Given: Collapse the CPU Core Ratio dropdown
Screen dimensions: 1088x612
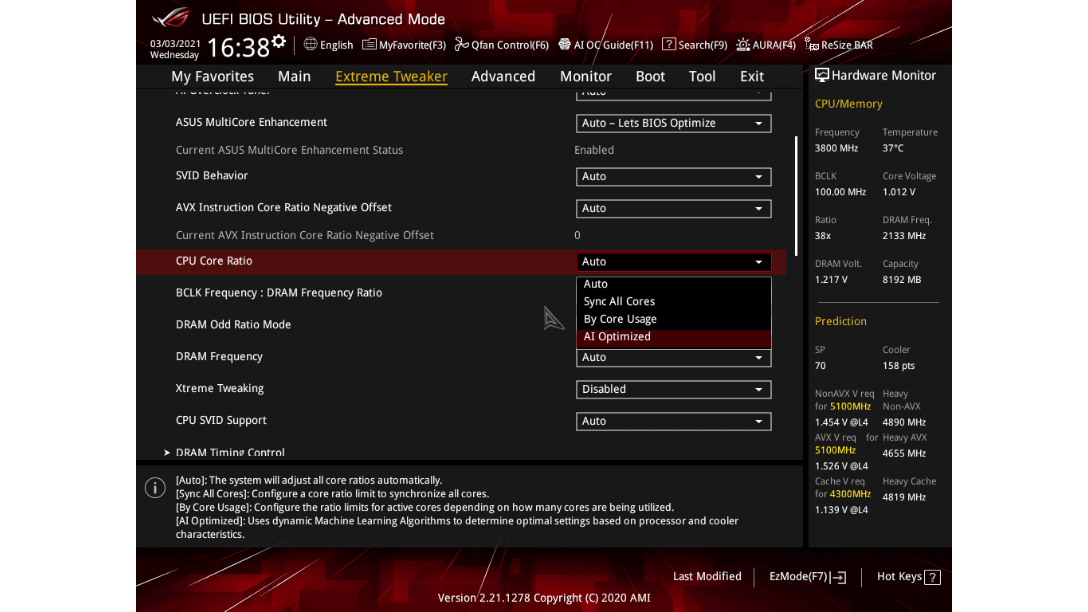Looking at the screenshot, I should tap(673, 262).
